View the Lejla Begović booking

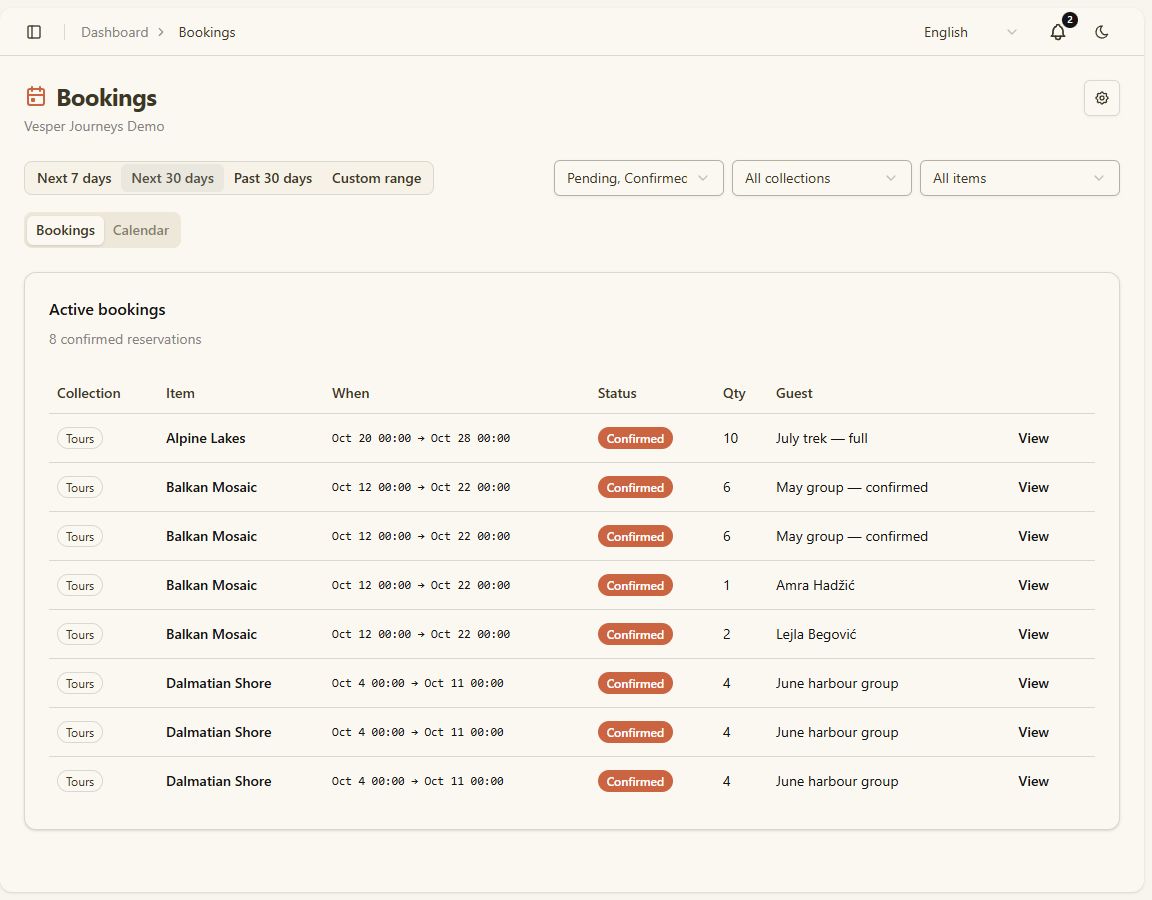tap(1033, 634)
